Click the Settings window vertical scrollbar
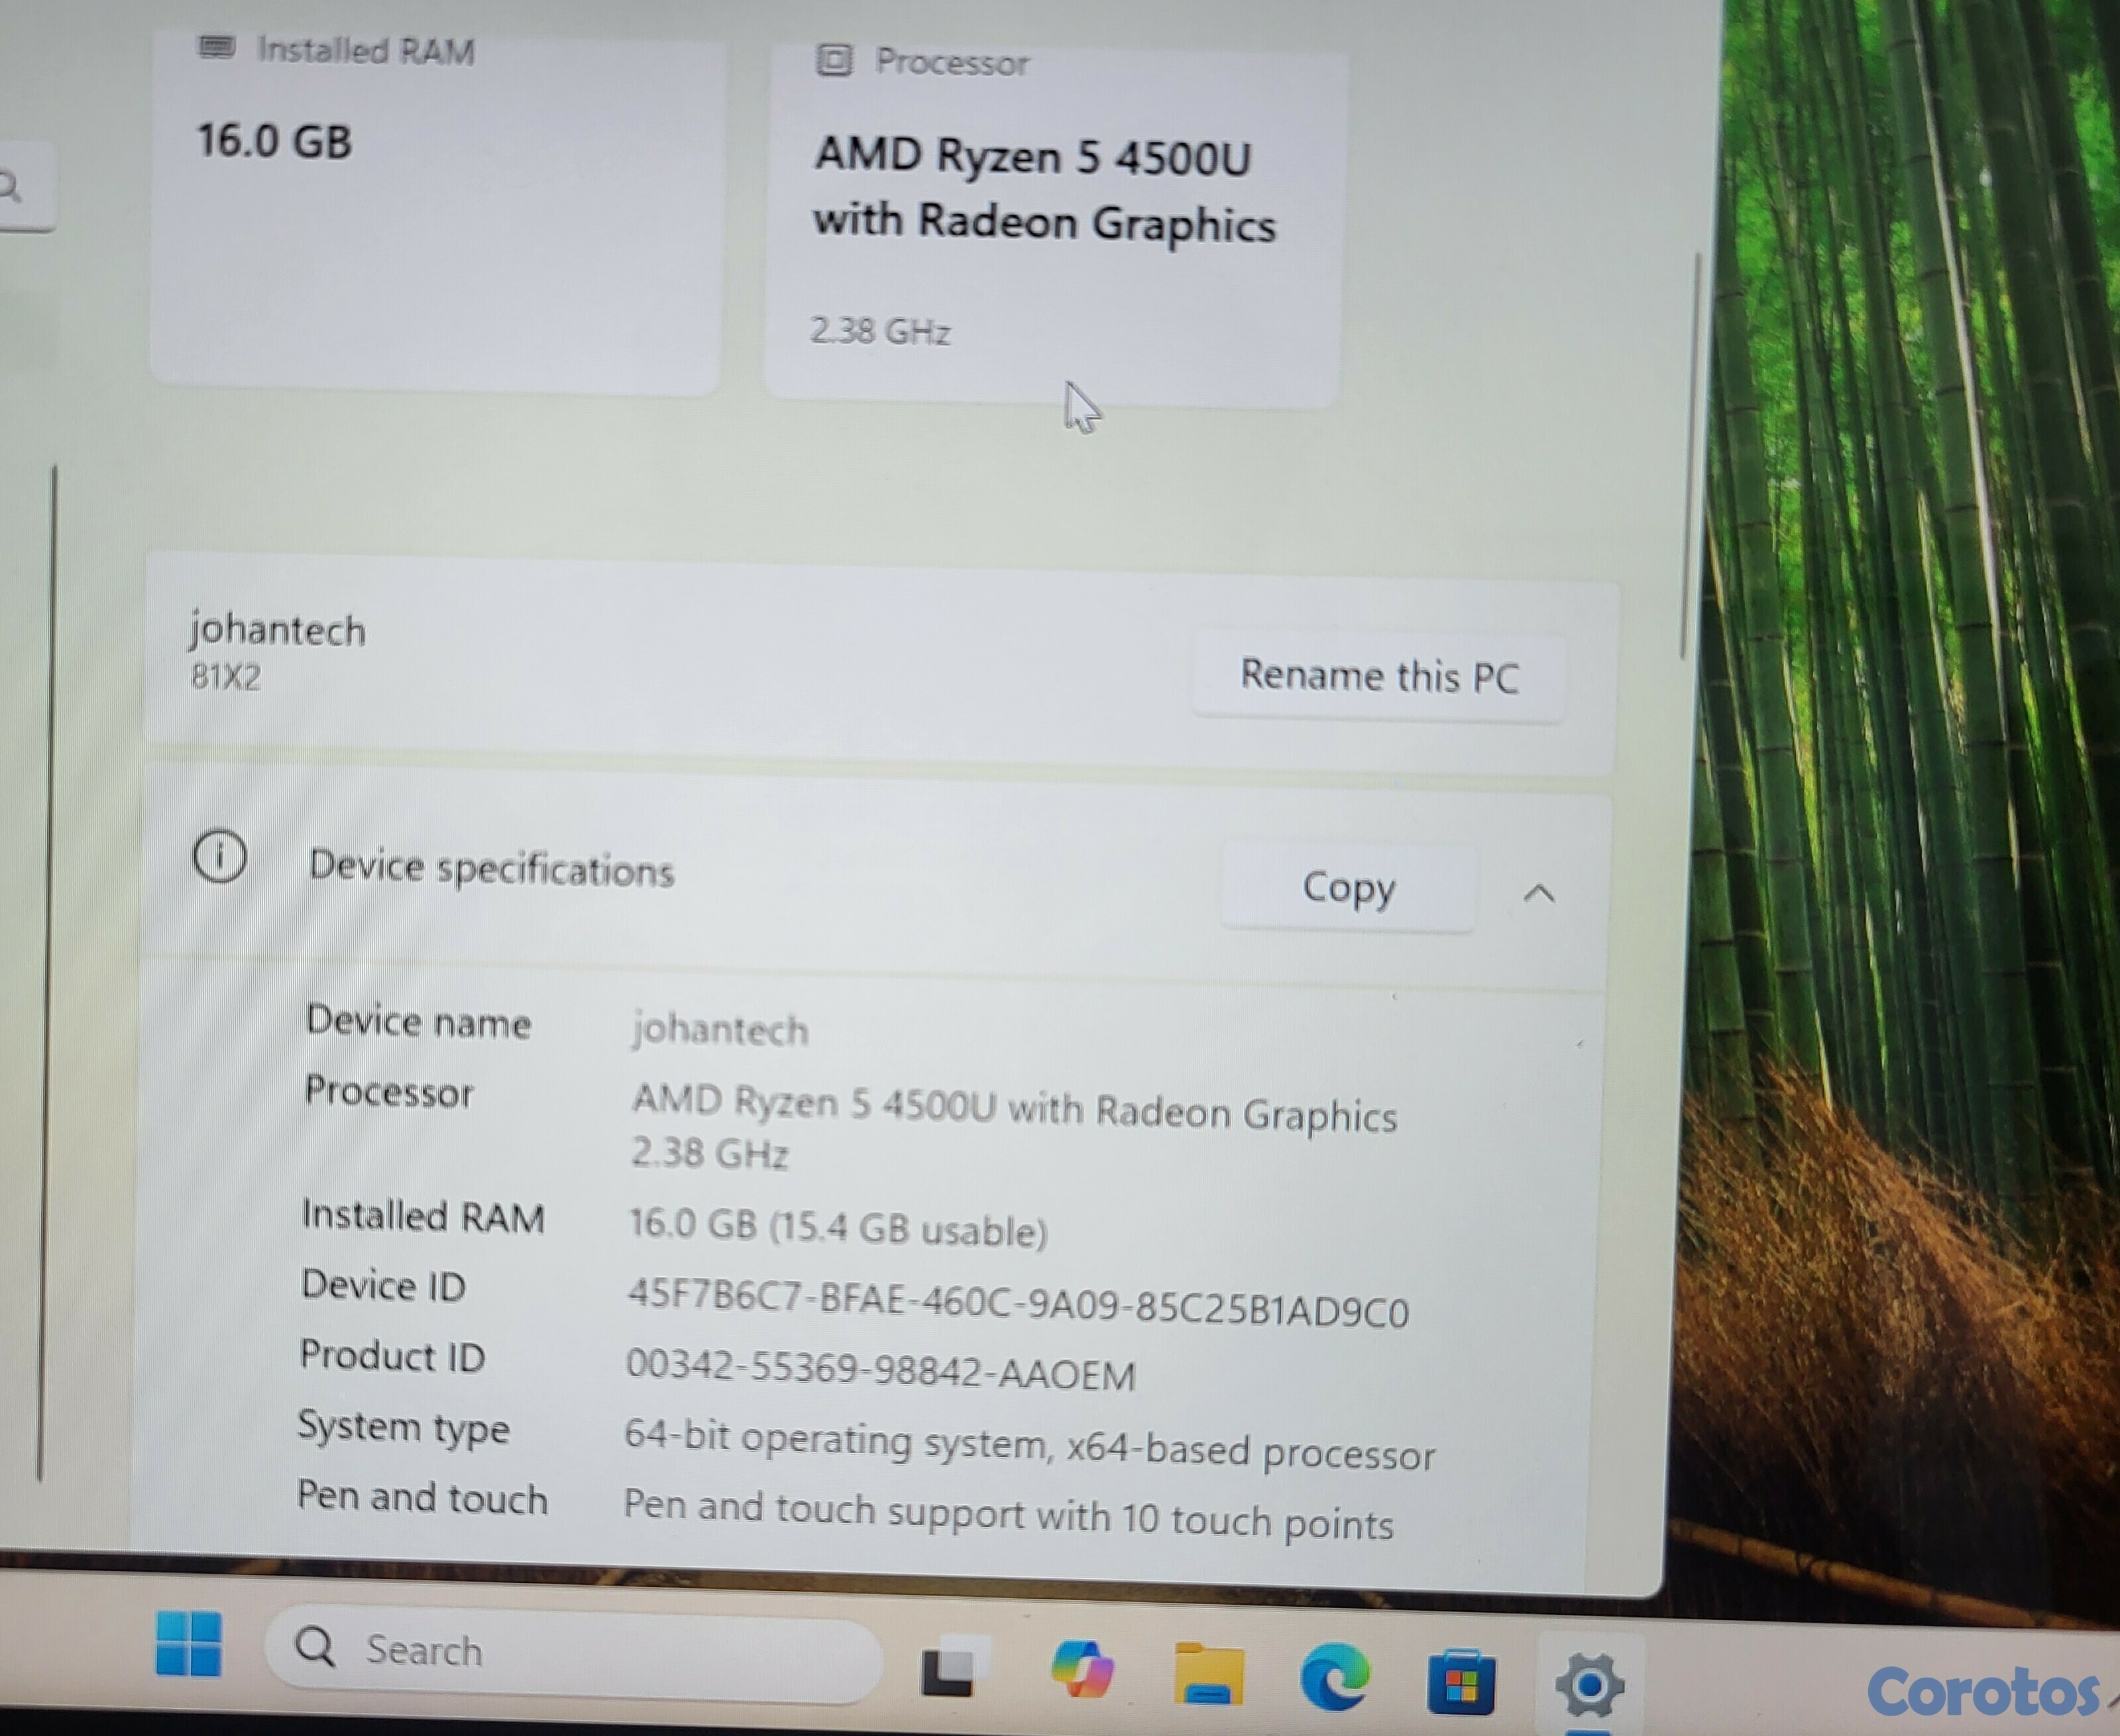The height and width of the screenshot is (1736, 2120). pyautogui.click(x=1691, y=455)
